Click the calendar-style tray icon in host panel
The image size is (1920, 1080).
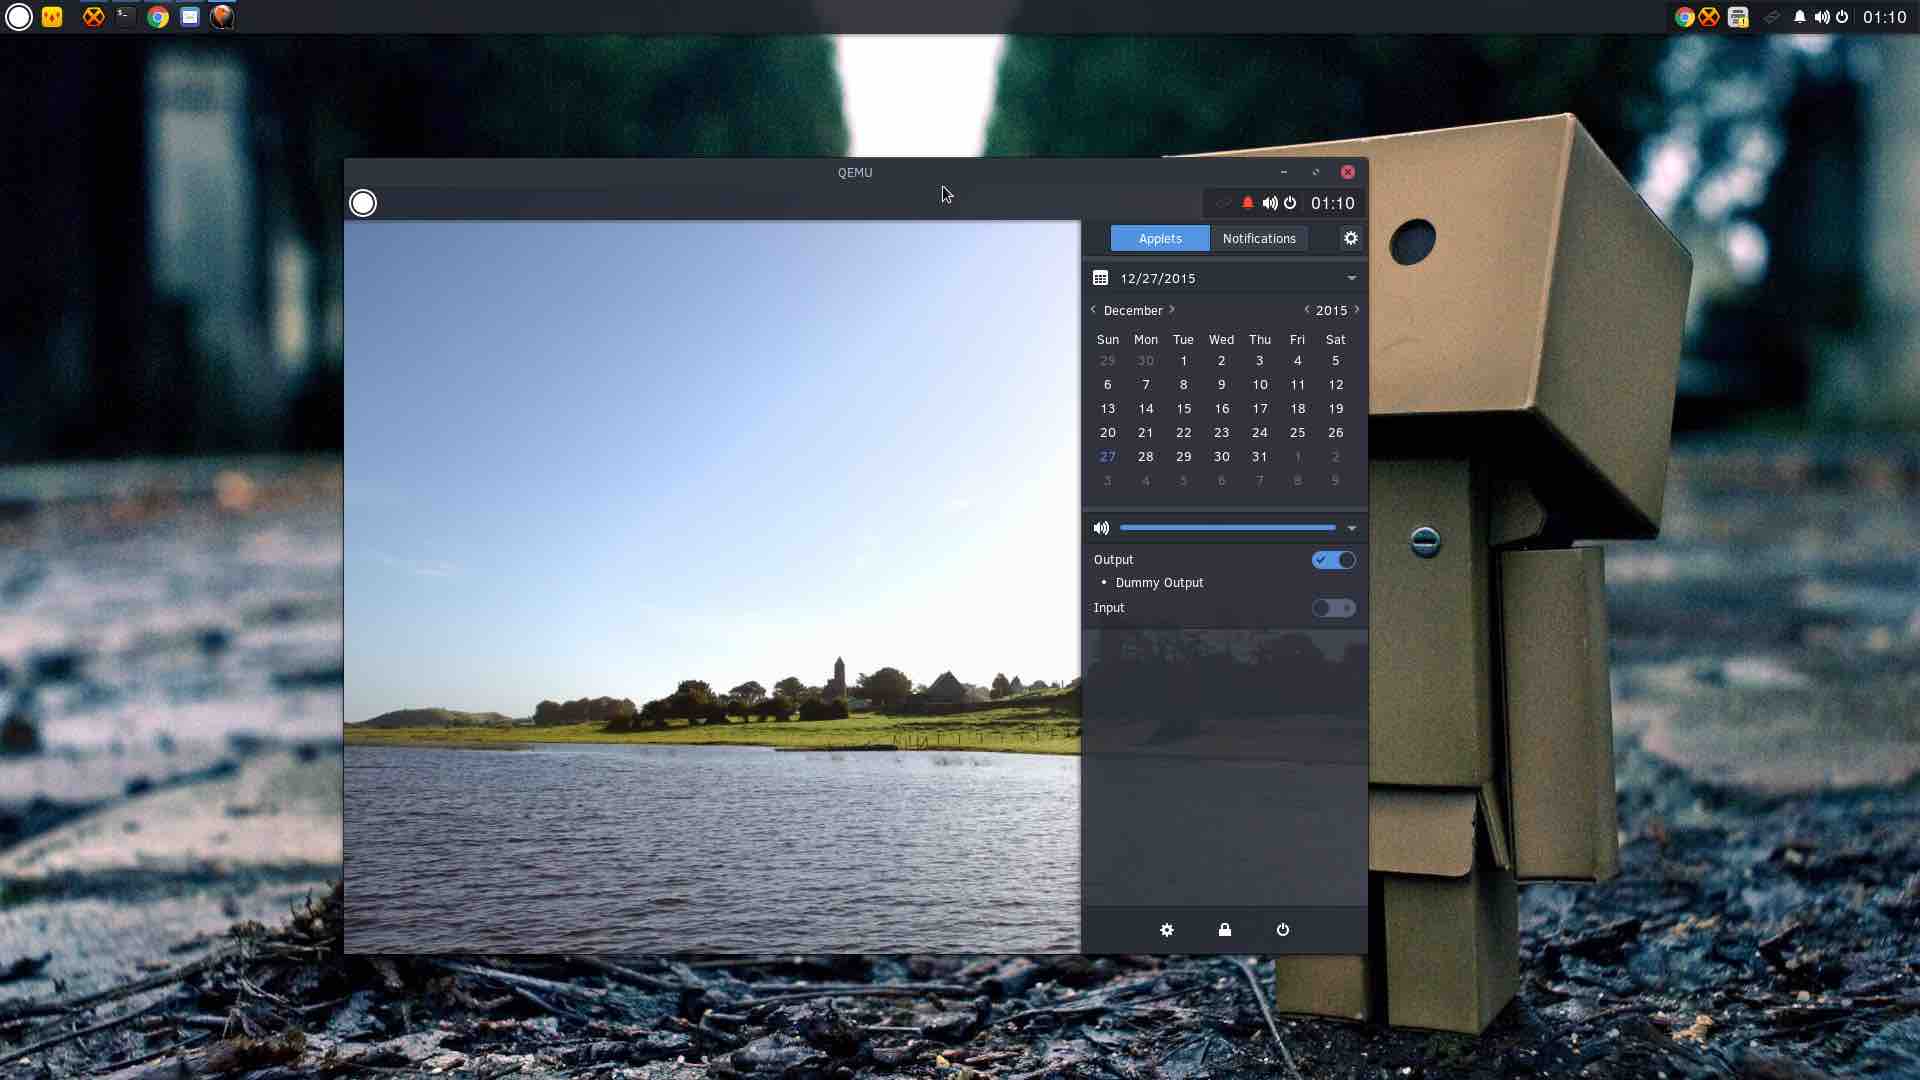1738,17
